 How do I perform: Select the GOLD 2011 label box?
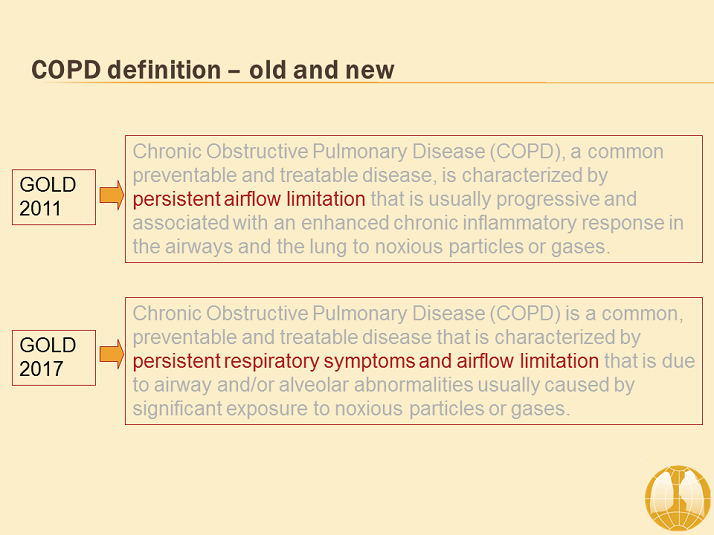pos(55,197)
